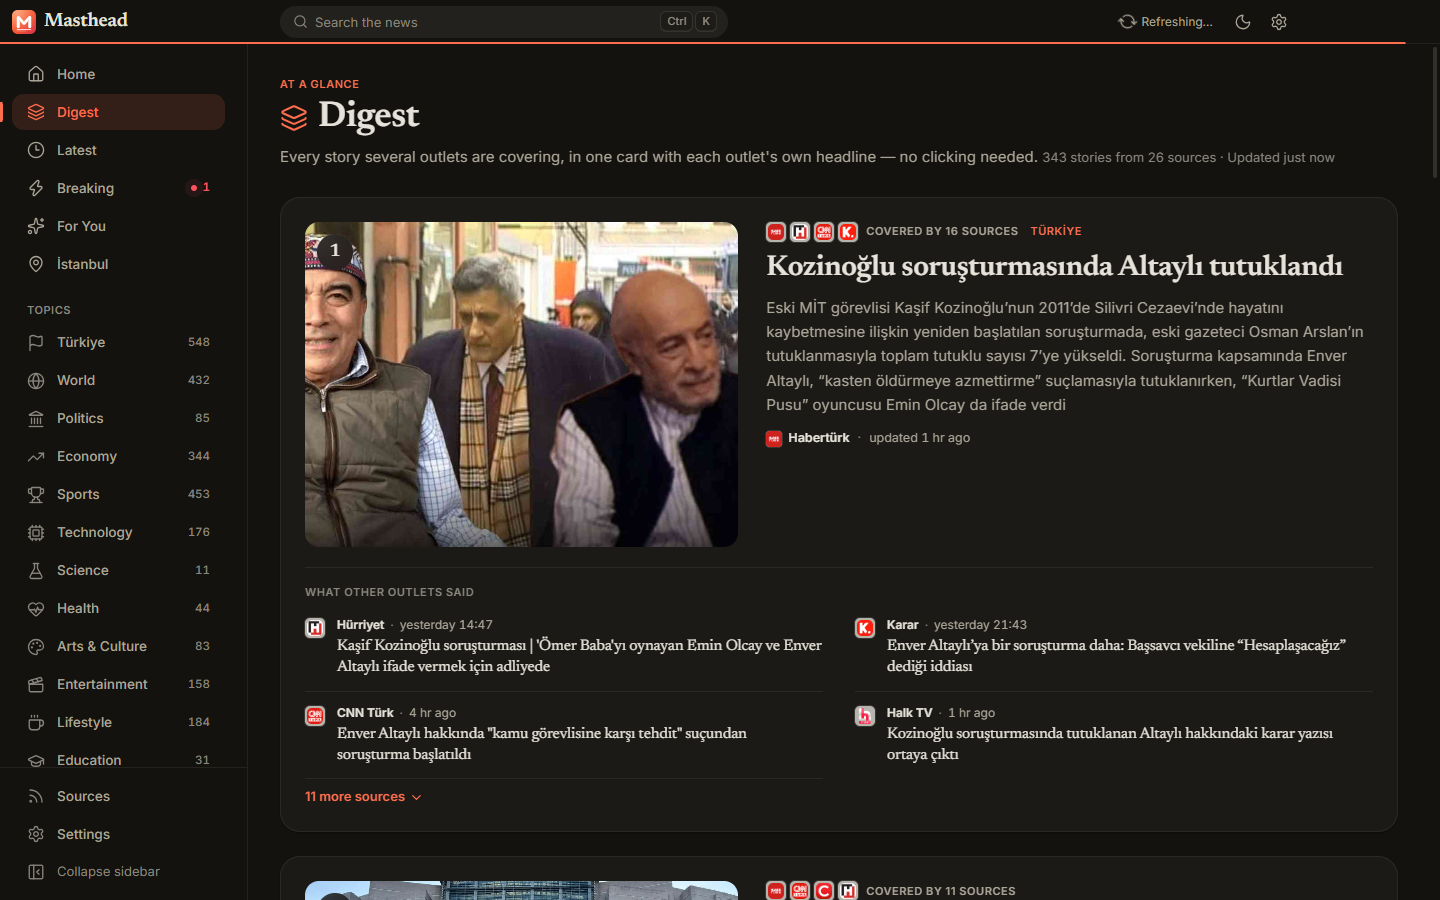Click the Masthead logo icon
This screenshot has height=900, width=1440.
(x=24, y=21)
